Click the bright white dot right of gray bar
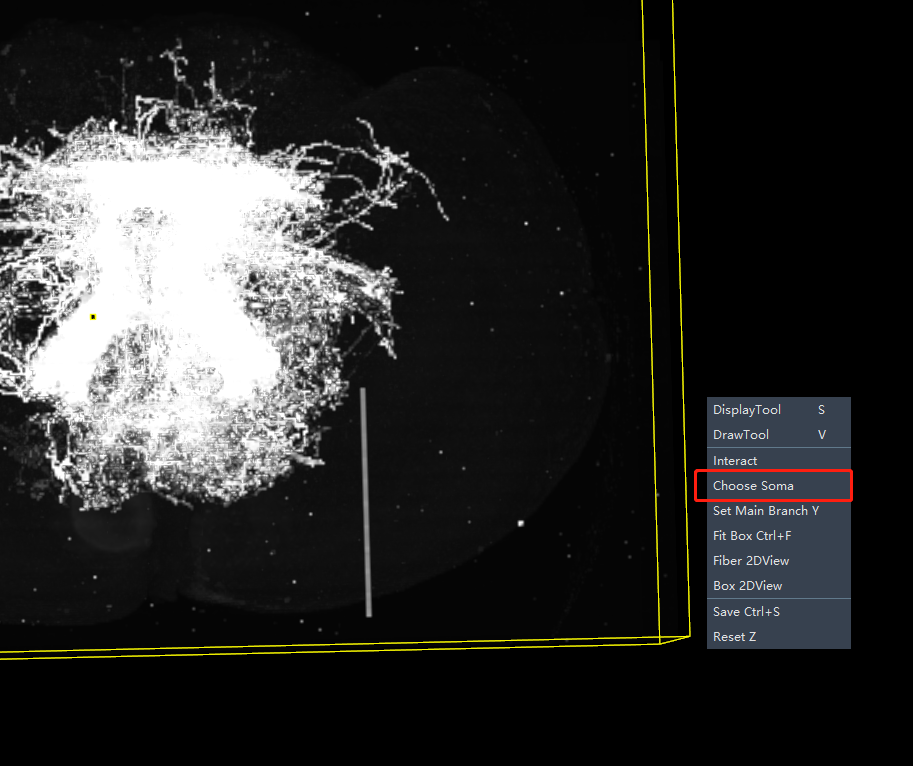Screen dimensions: 913x766 pyautogui.click(x=521, y=522)
